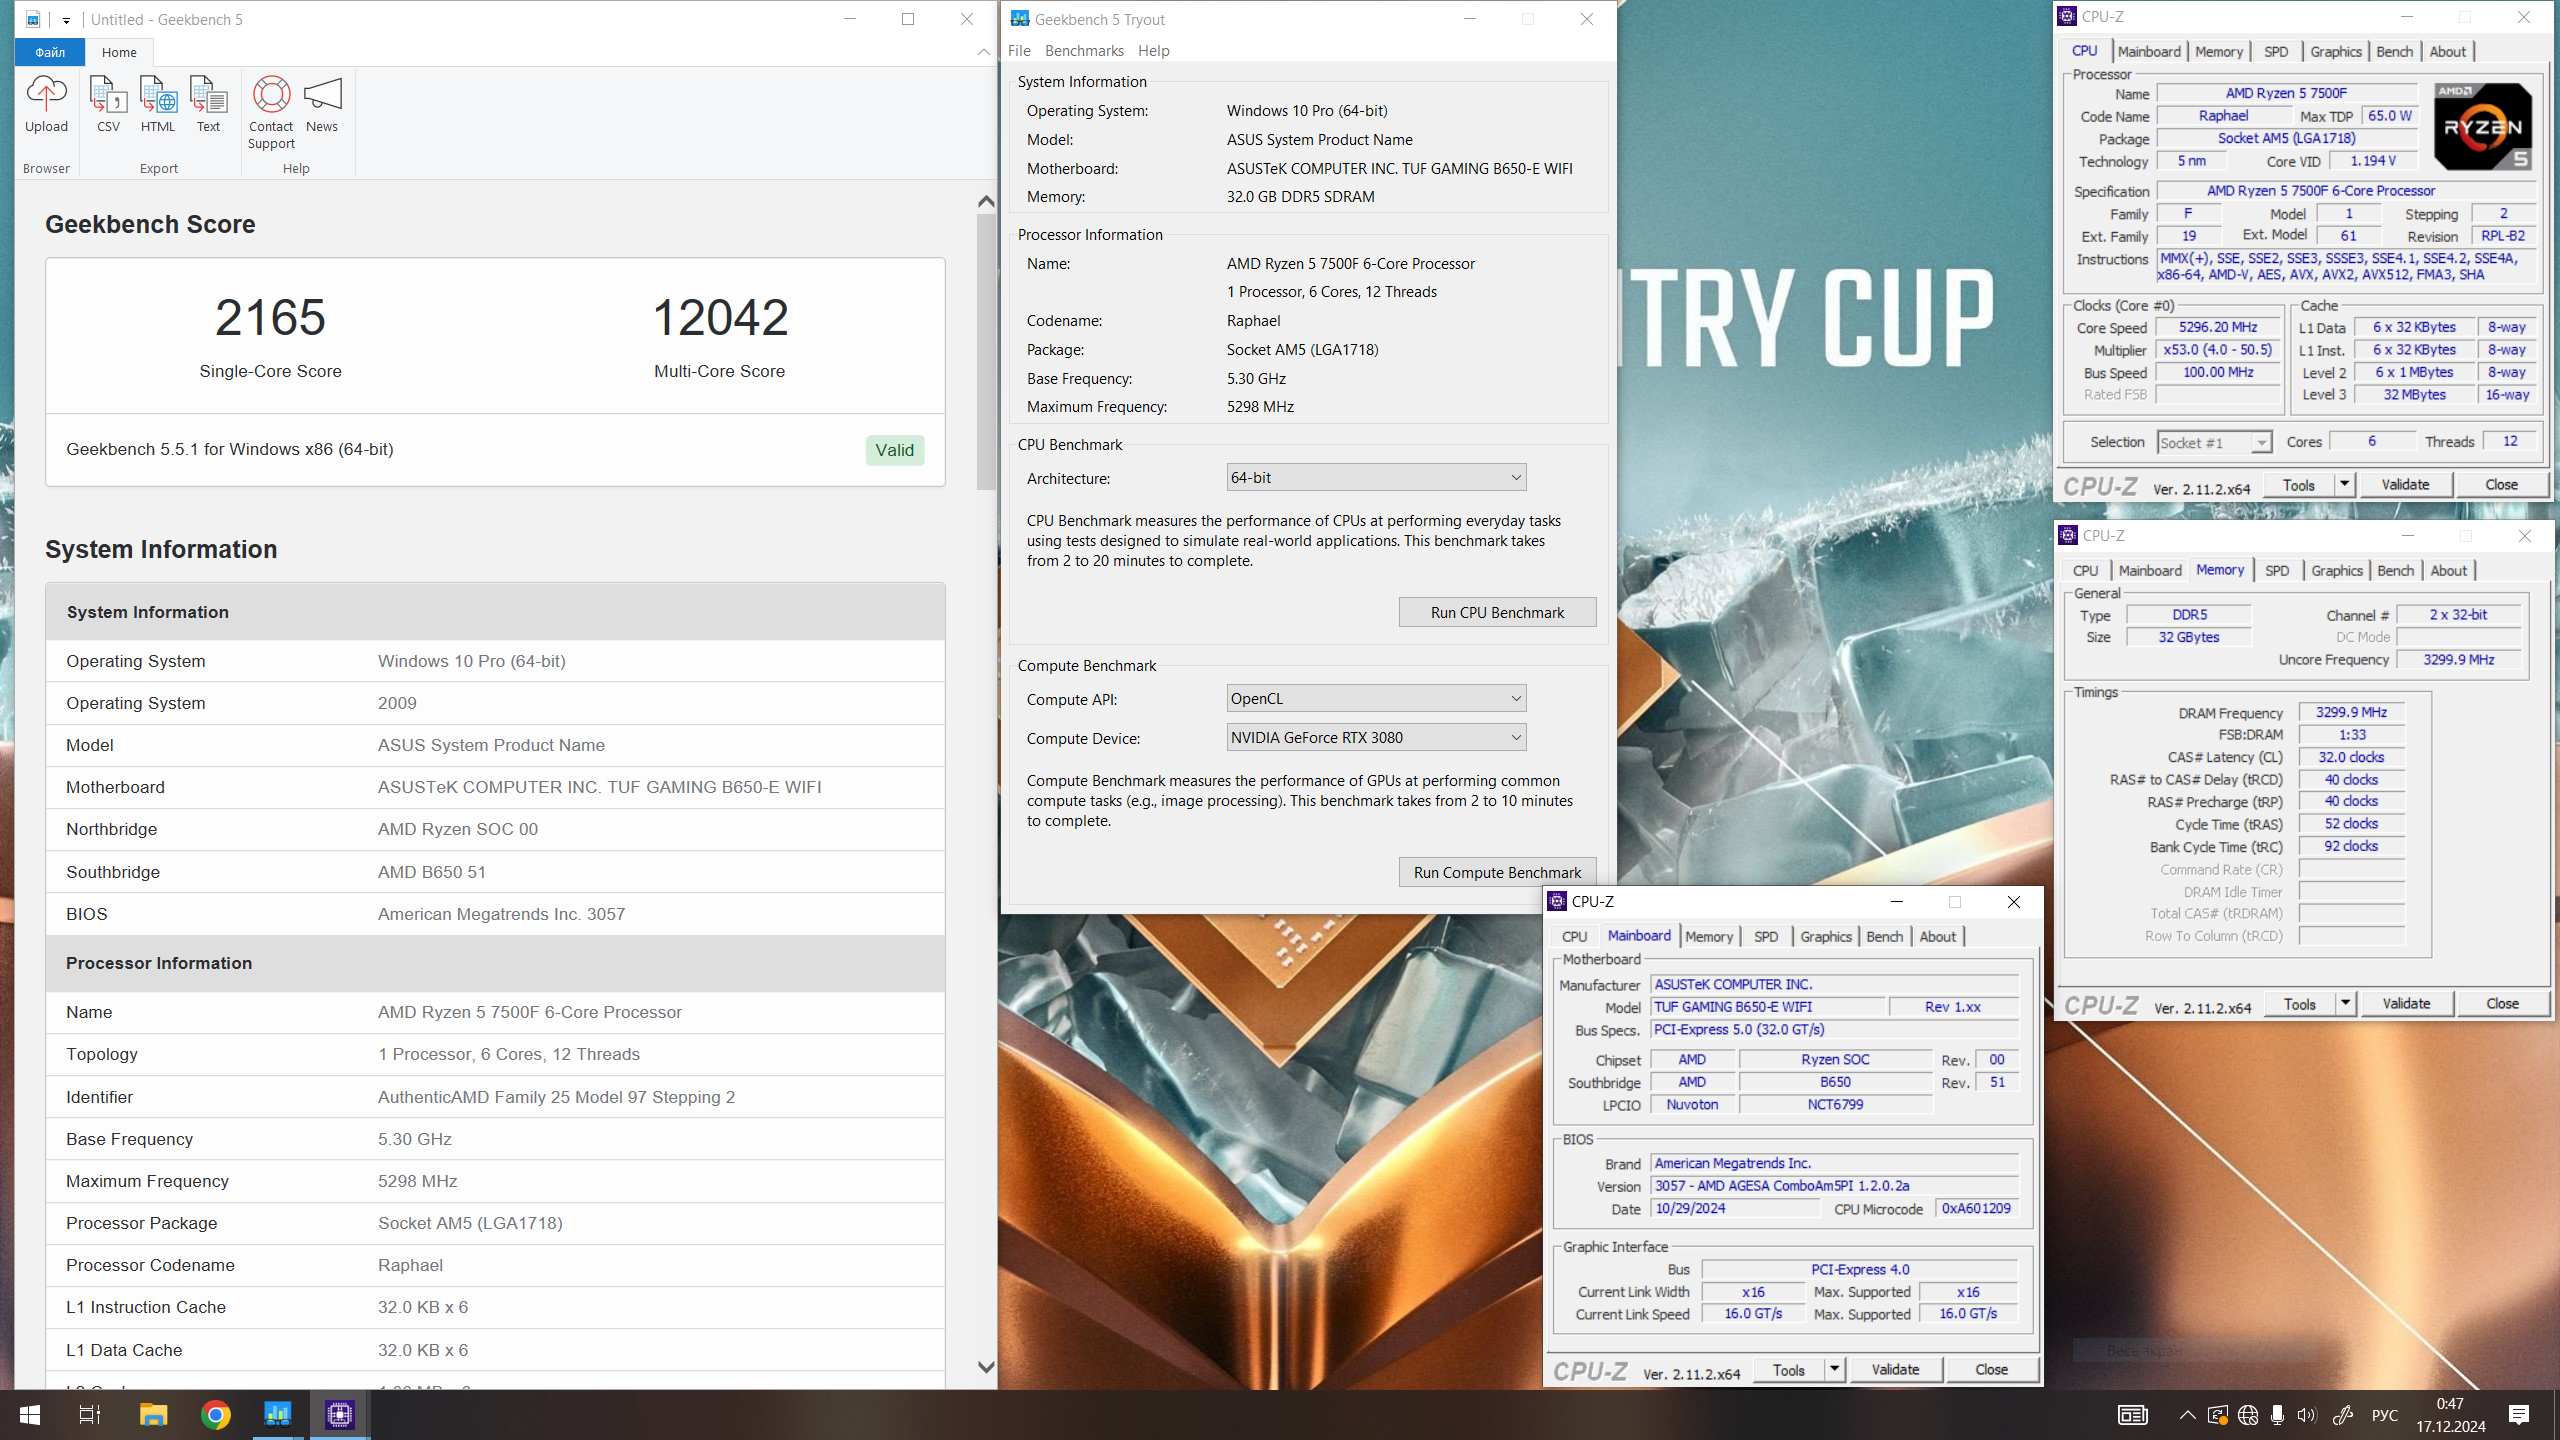Screen dimensions: 2560x1440
Task: Open the Файл tab
Action: tap(50, 52)
